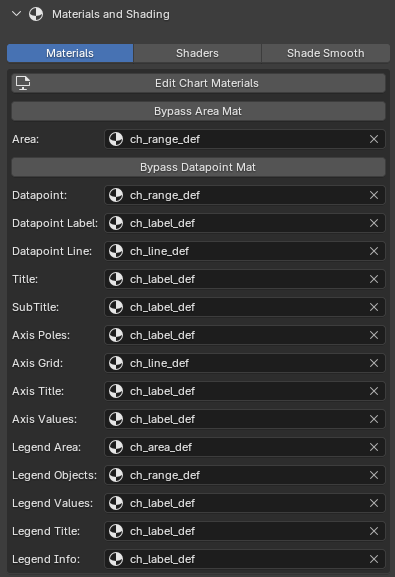The width and height of the screenshot is (395, 577).
Task: Click material icon in Axis Poles field
Action: 116,335
